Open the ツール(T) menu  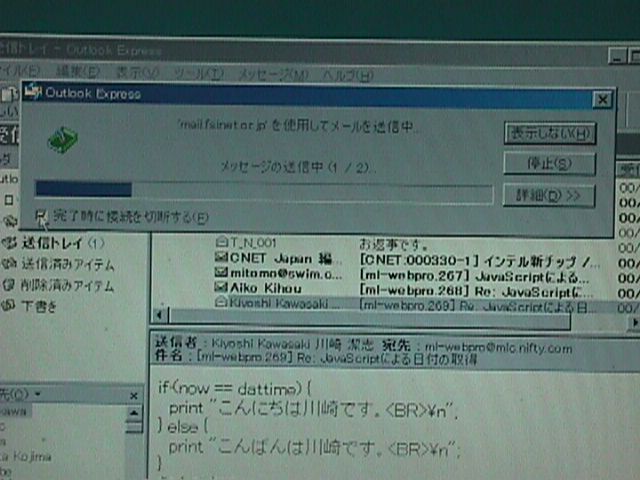click(x=198, y=74)
